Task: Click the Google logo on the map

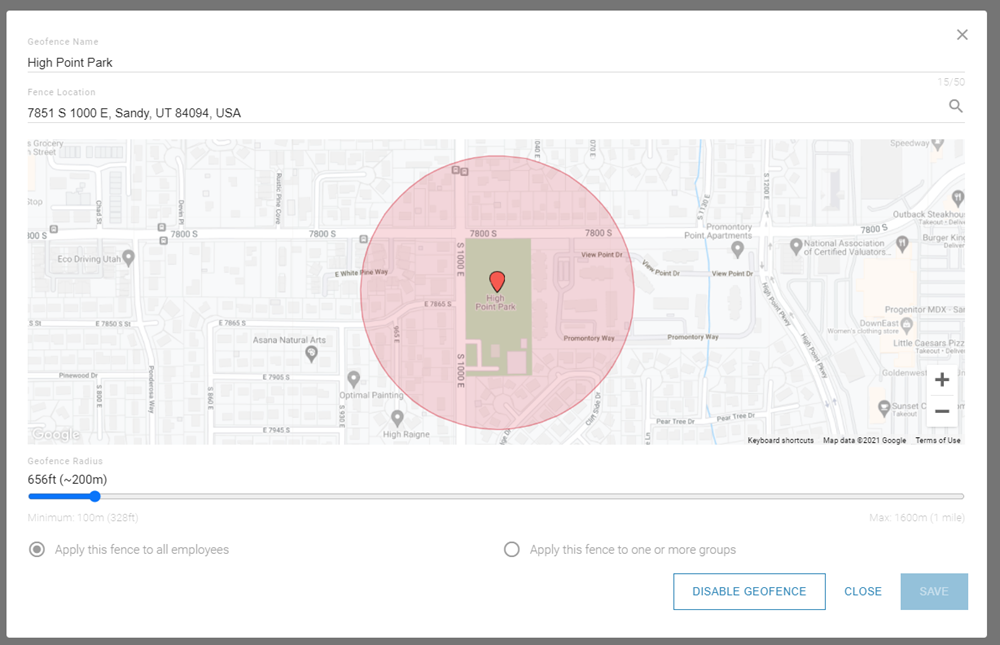Action: [x=55, y=433]
